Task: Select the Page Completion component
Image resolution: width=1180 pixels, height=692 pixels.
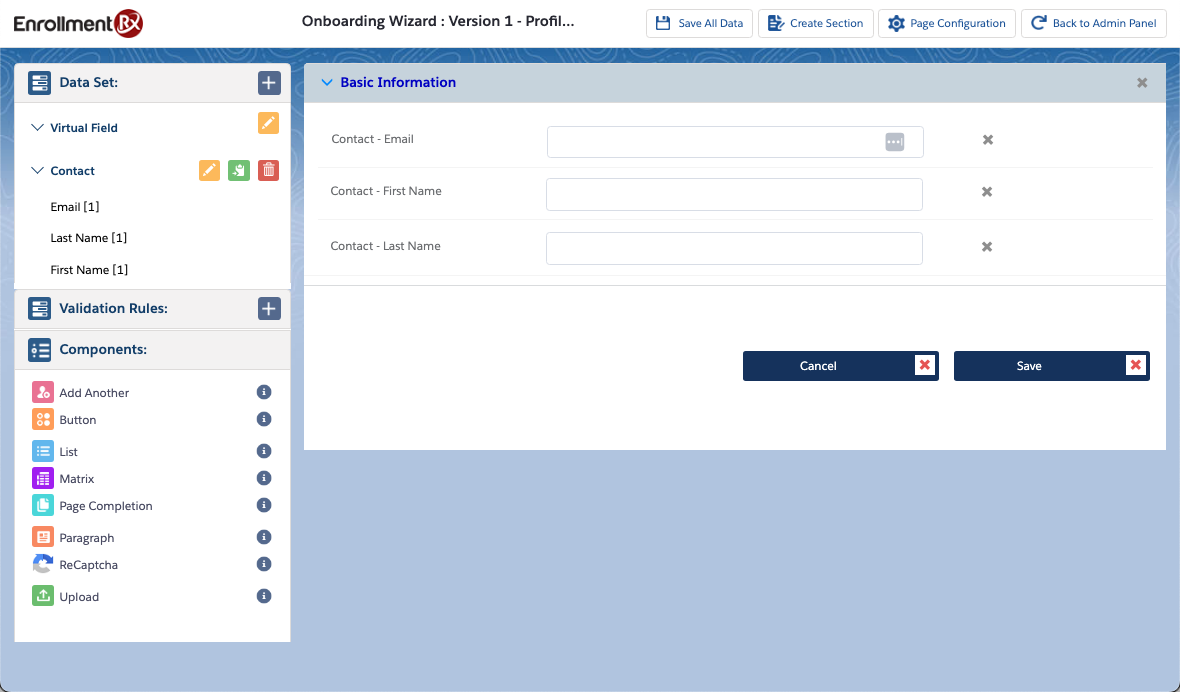Action: [x=105, y=506]
